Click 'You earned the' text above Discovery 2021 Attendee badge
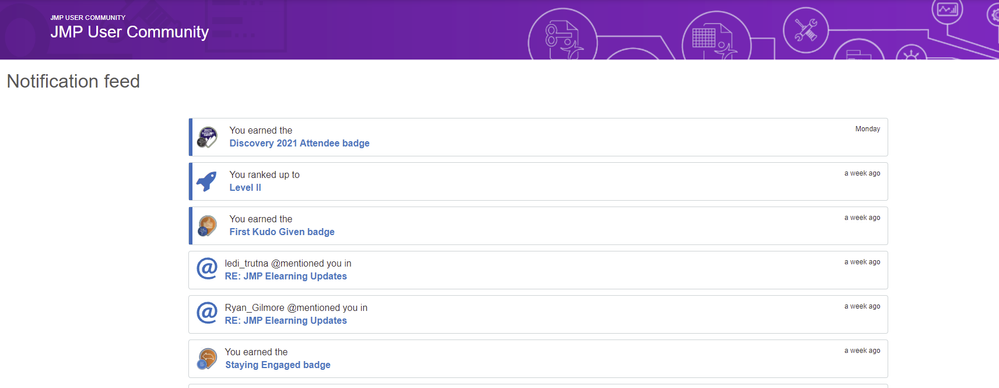999x388 pixels. tap(261, 130)
